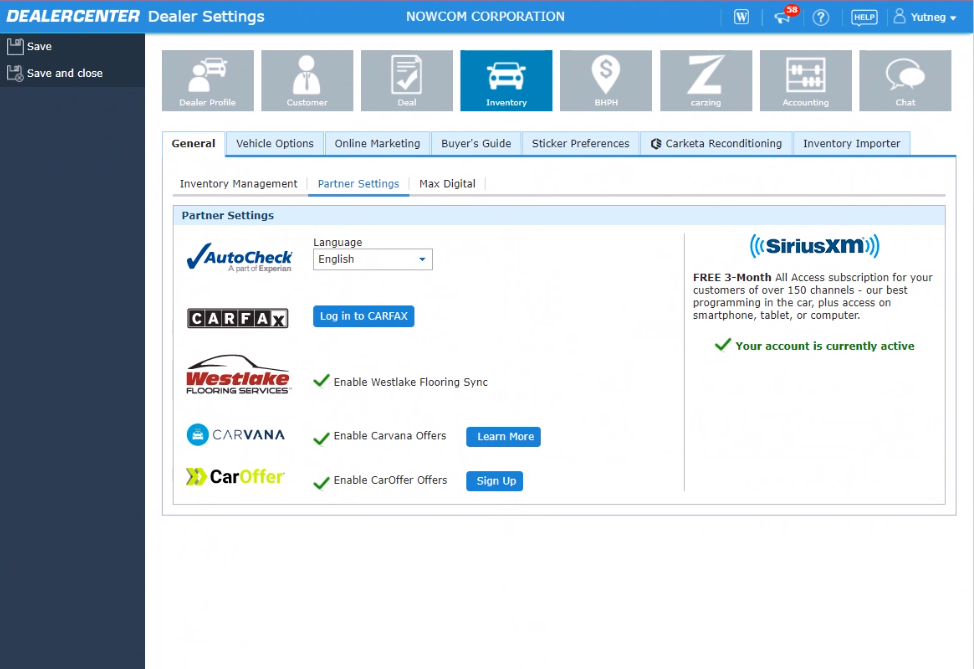Open the Dealer Profile settings tile
This screenshot has width=974, height=669.
[x=207, y=81]
